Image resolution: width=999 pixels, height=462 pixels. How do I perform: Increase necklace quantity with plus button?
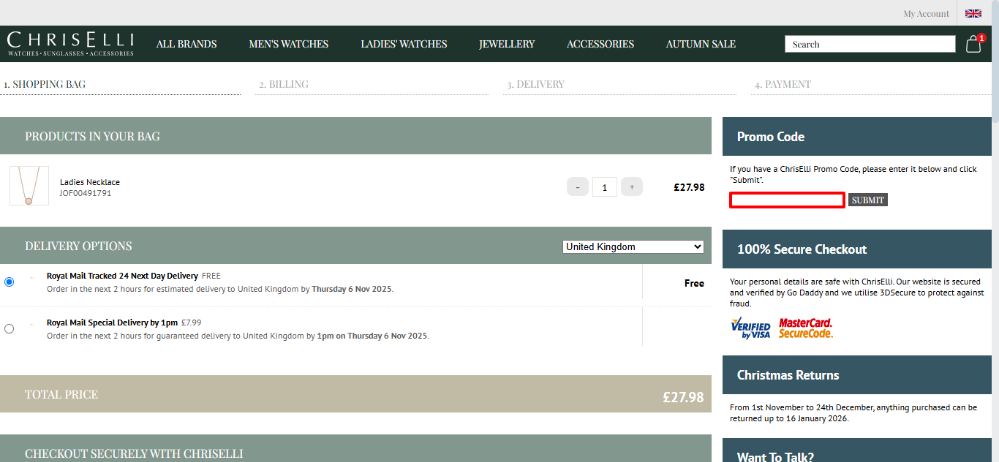632,187
